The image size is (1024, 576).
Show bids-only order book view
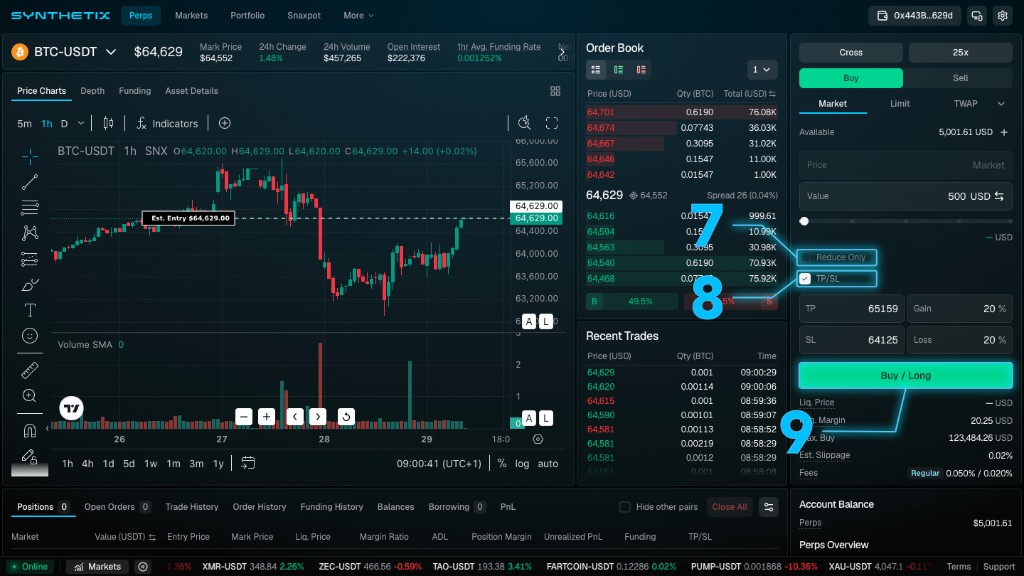pyautogui.click(x=618, y=69)
